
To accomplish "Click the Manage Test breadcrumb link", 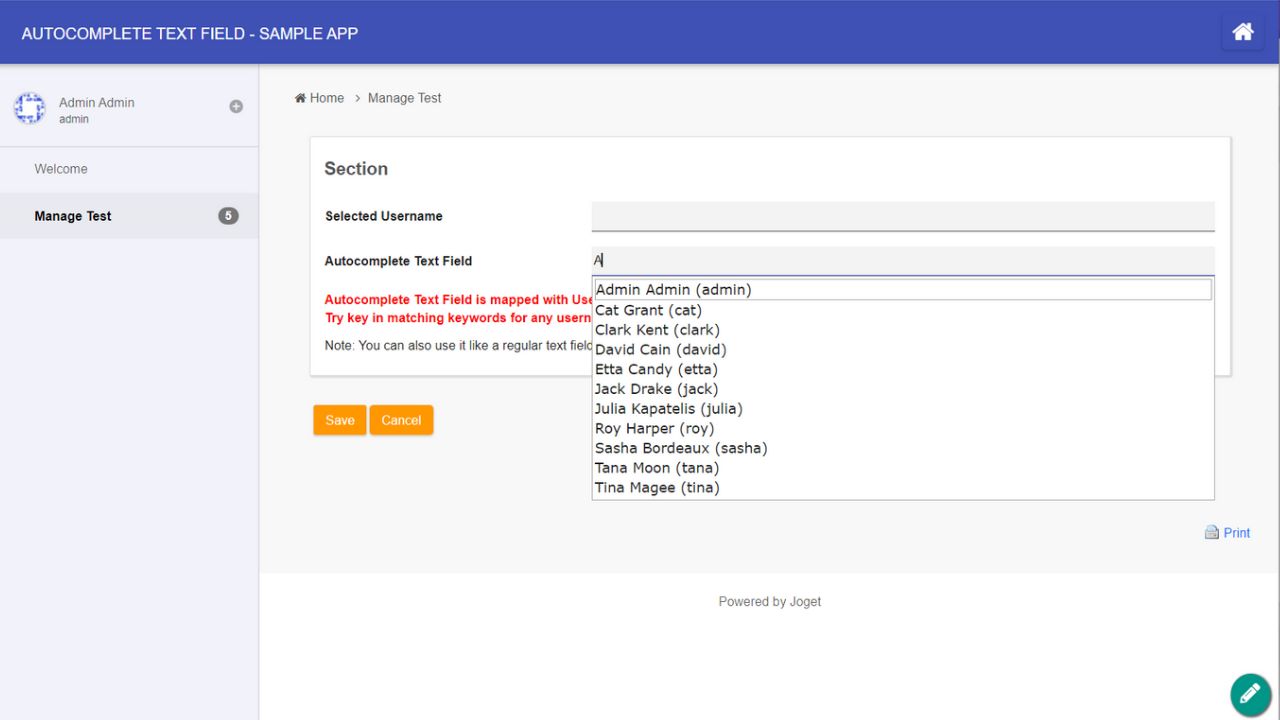I will (x=404, y=97).
